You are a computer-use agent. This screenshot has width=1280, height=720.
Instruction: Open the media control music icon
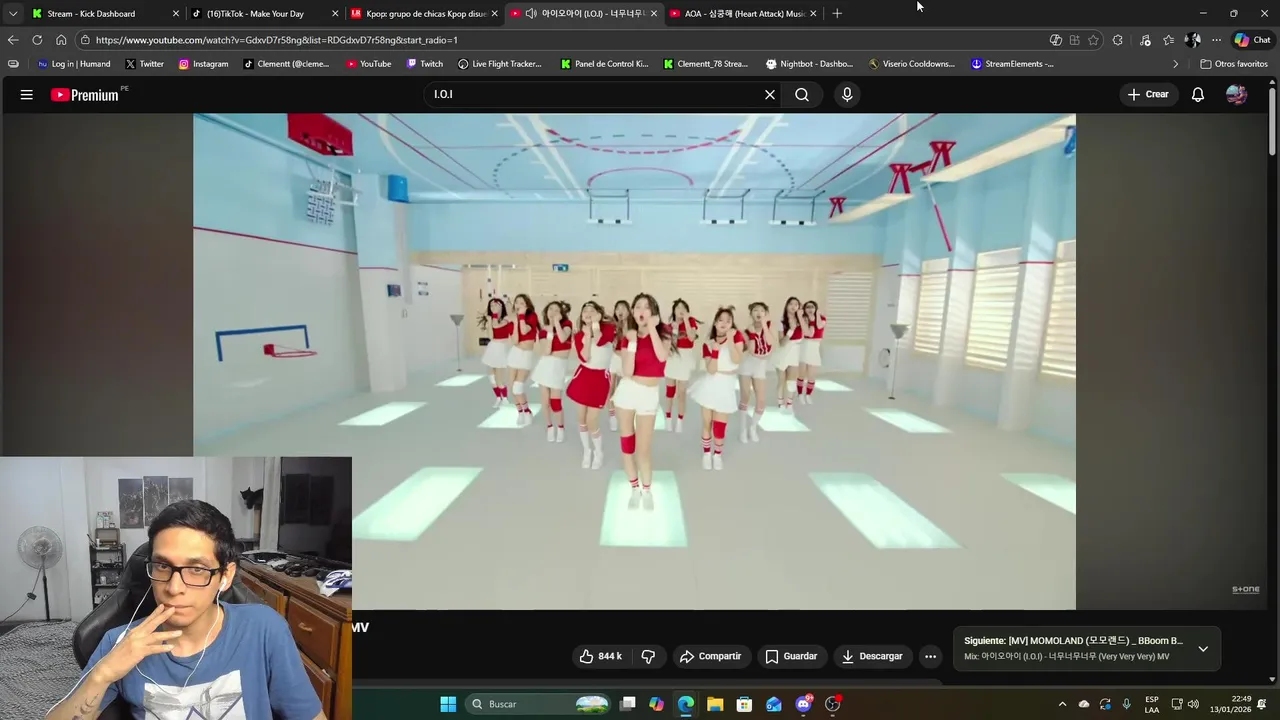point(1145,40)
